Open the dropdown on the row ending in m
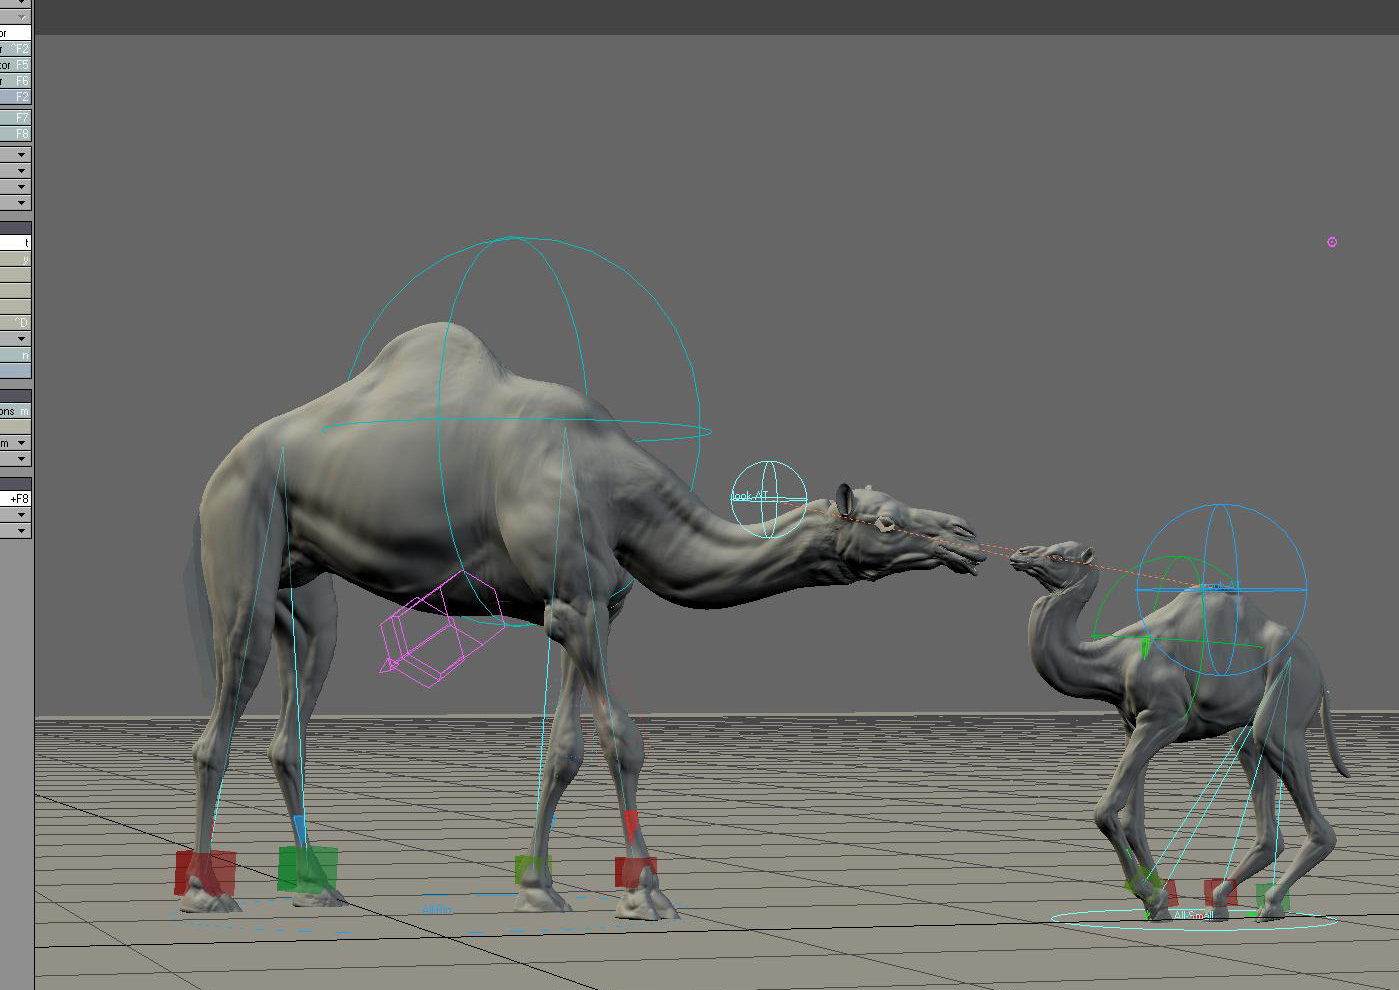 pyautogui.click(x=22, y=442)
